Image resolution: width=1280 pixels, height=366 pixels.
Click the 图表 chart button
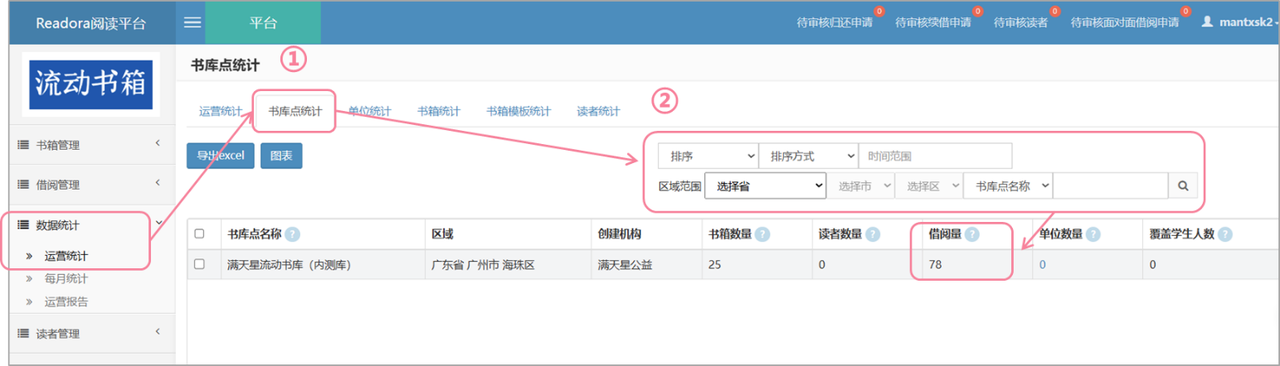tap(281, 156)
